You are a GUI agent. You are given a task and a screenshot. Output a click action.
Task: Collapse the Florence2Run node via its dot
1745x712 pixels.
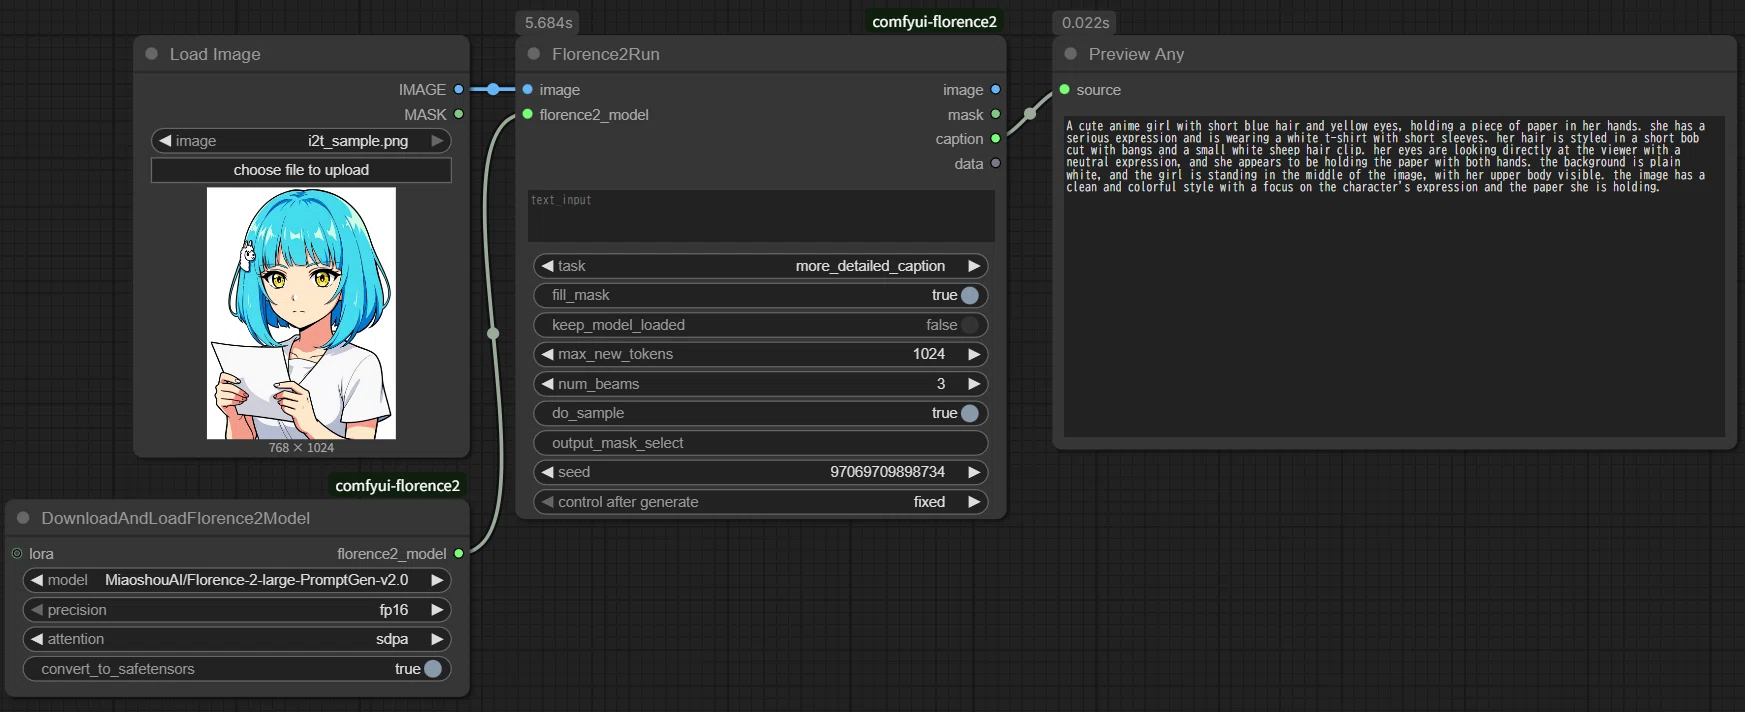tap(534, 54)
